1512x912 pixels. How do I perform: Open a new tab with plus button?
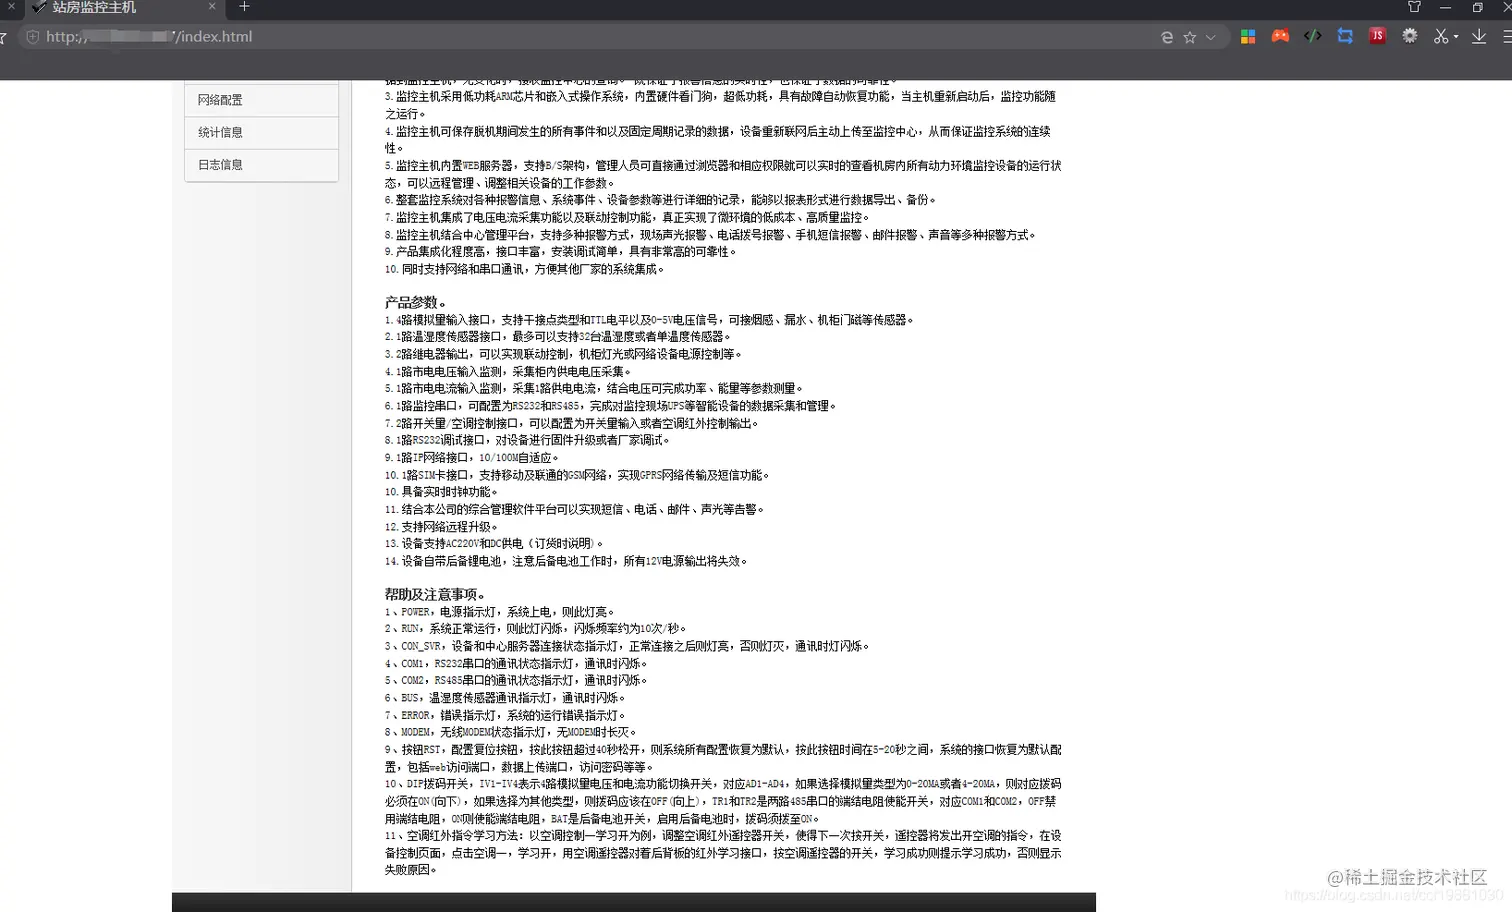coord(244,7)
